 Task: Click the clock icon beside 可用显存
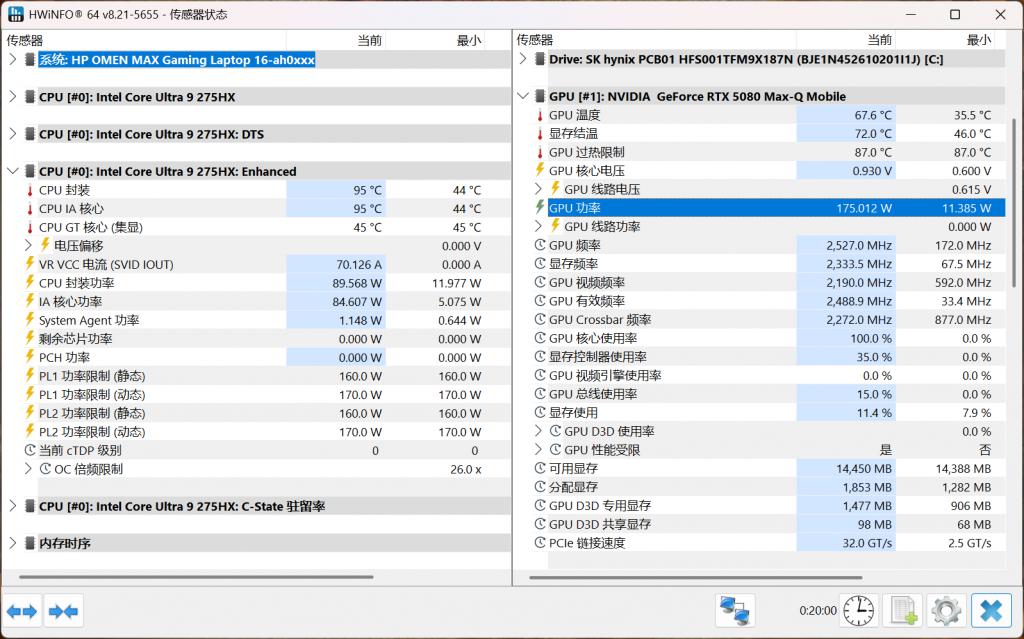pos(539,468)
